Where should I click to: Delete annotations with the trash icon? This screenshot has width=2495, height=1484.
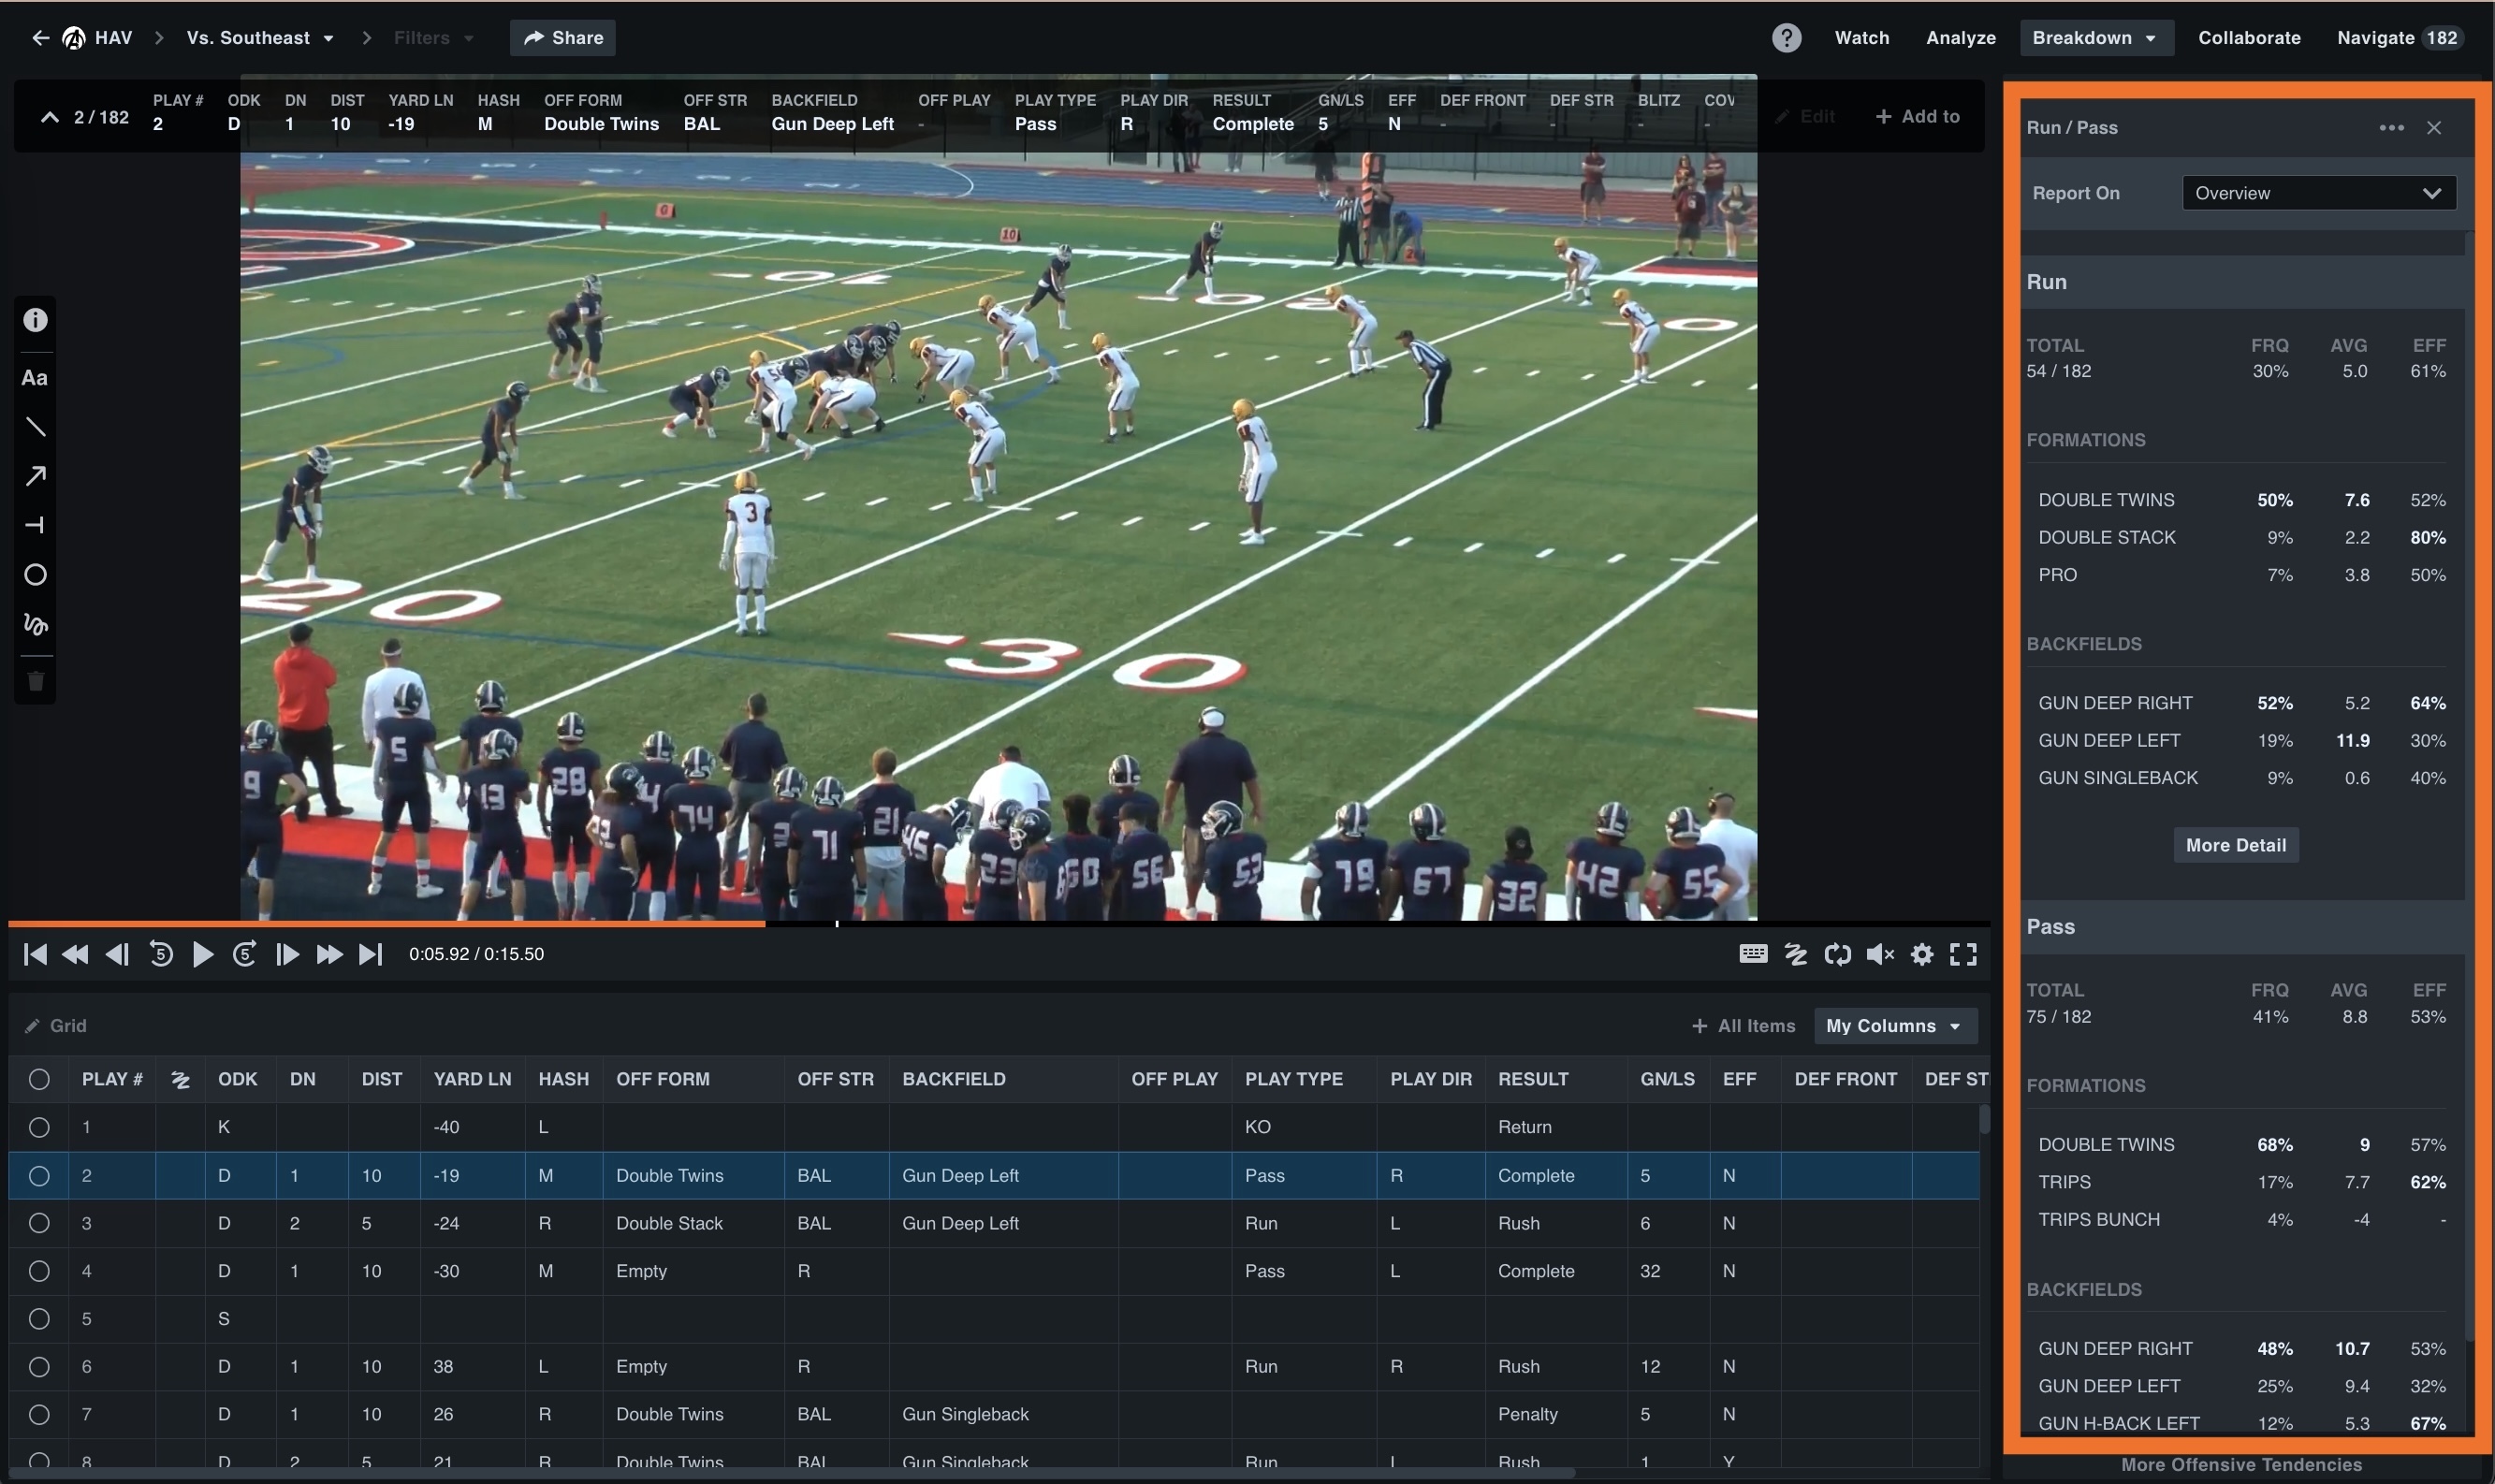pos(35,681)
